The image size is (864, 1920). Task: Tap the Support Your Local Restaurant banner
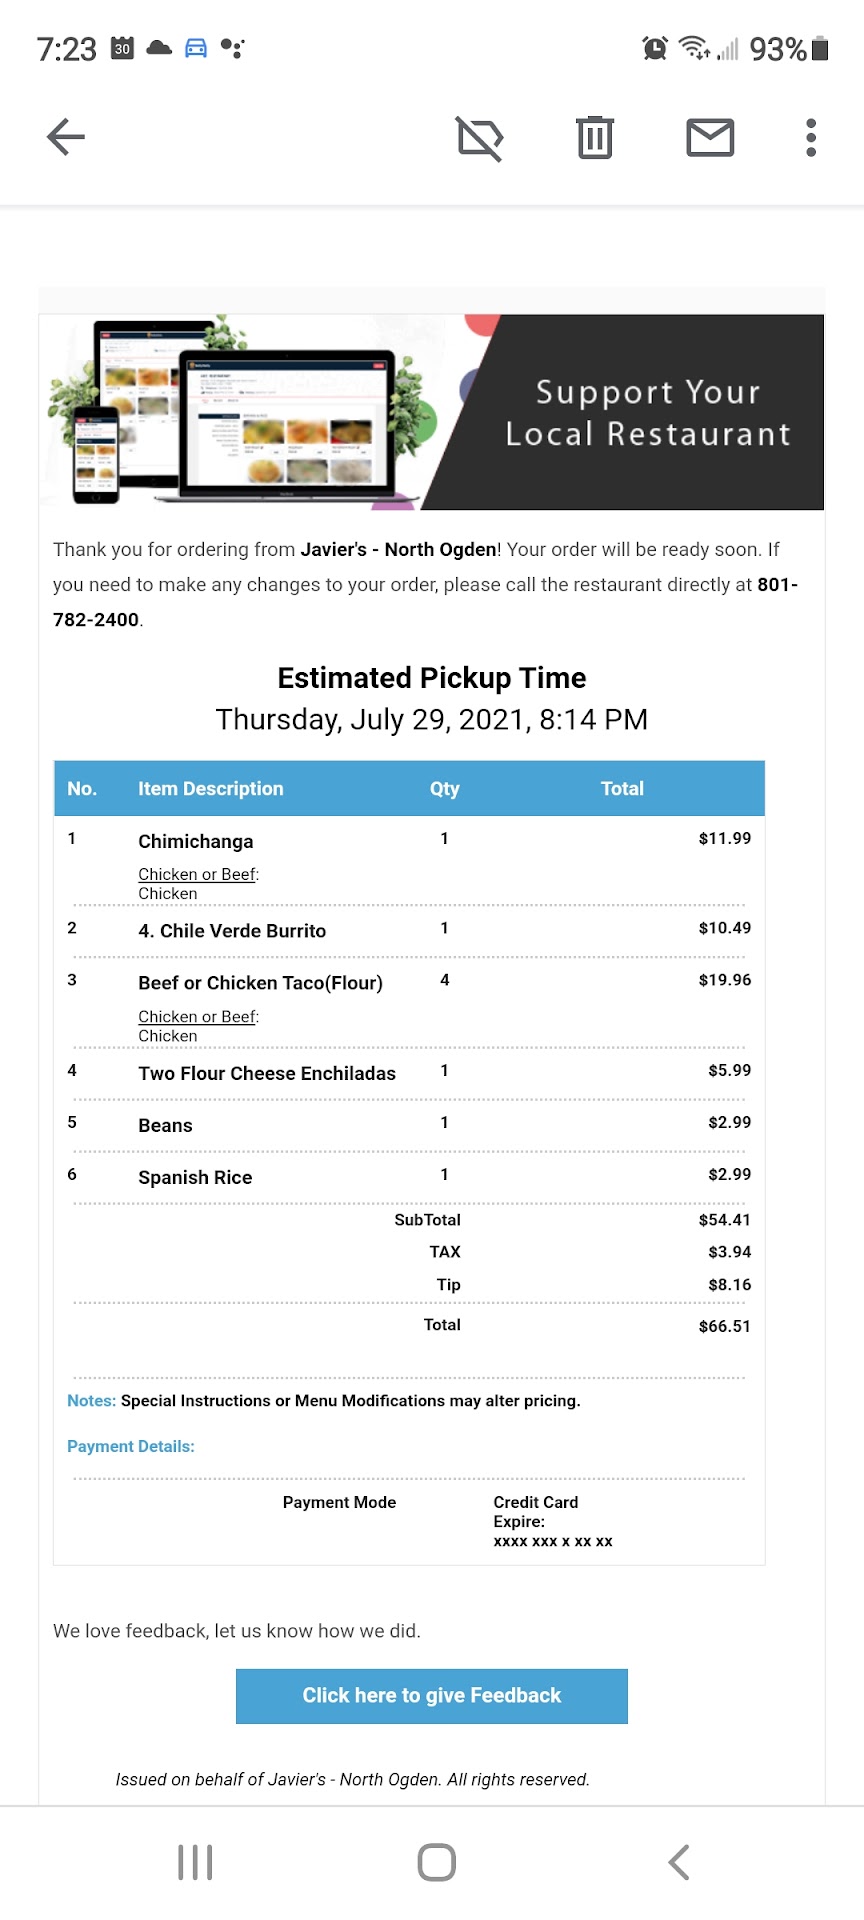click(432, 412)
